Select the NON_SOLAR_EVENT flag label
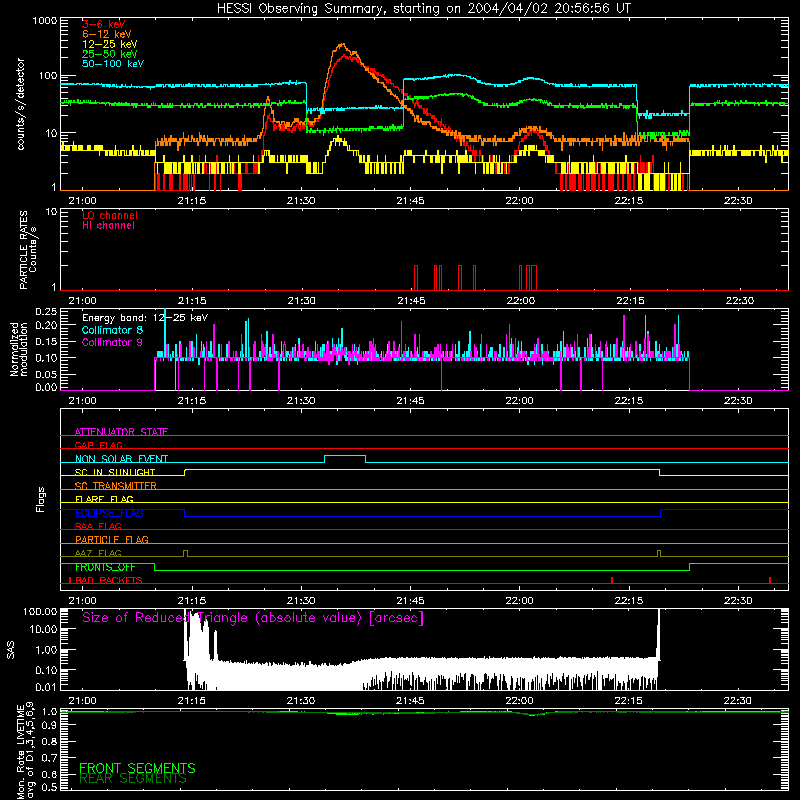 [121, 459]
